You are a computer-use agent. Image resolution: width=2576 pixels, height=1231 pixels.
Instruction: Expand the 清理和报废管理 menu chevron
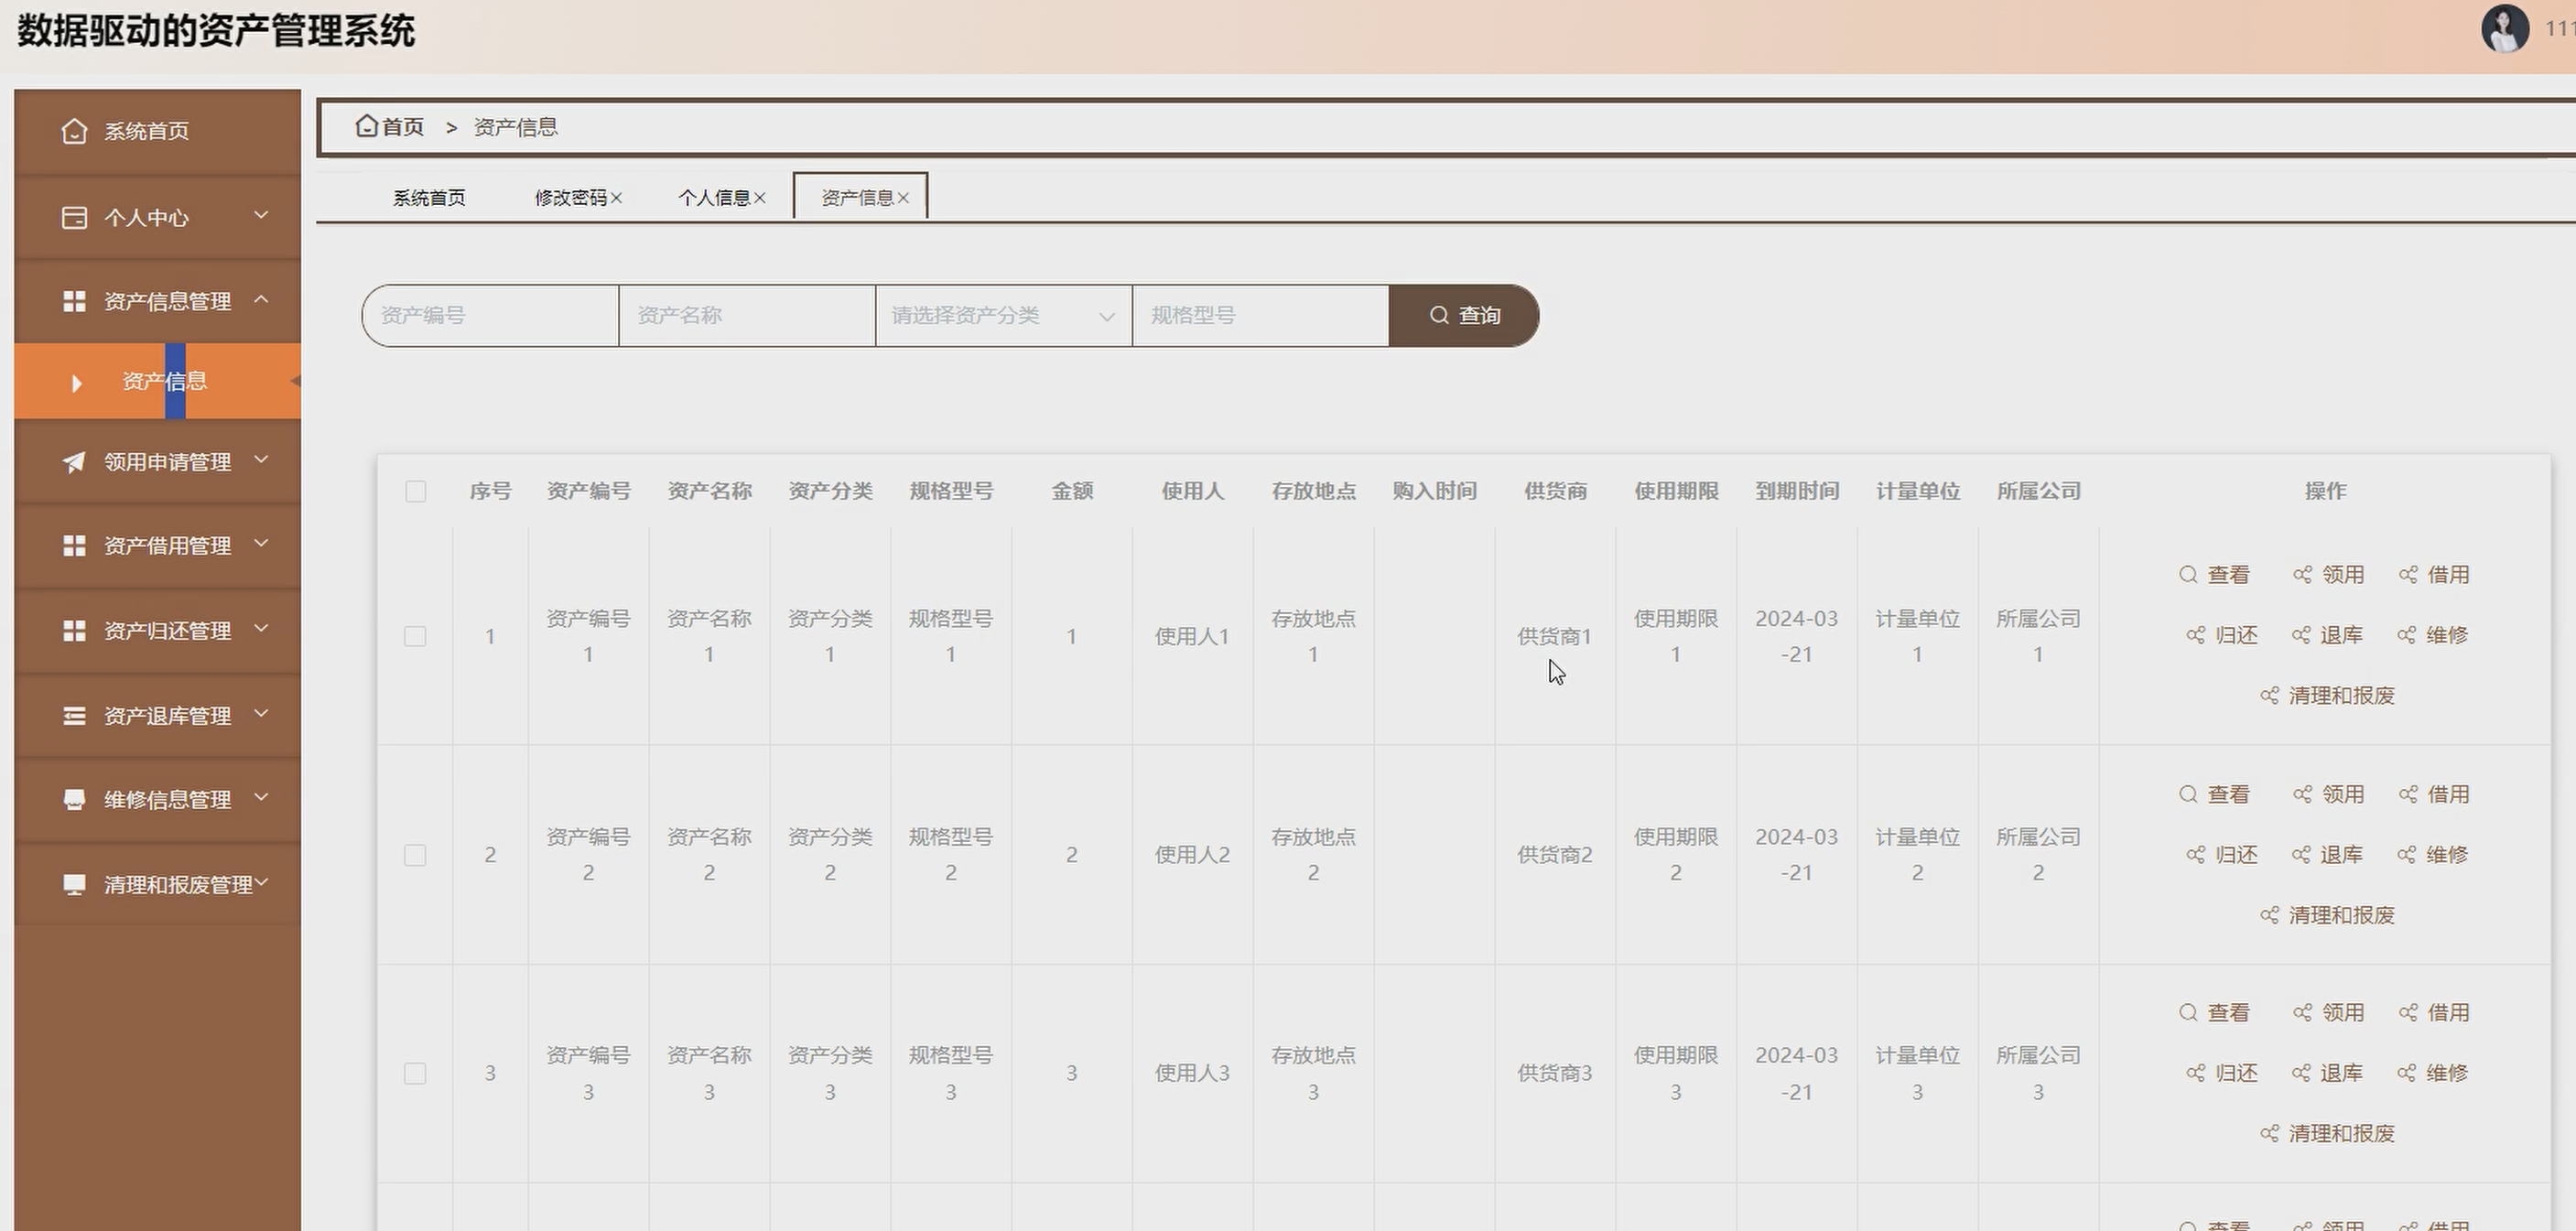[262, 882]
